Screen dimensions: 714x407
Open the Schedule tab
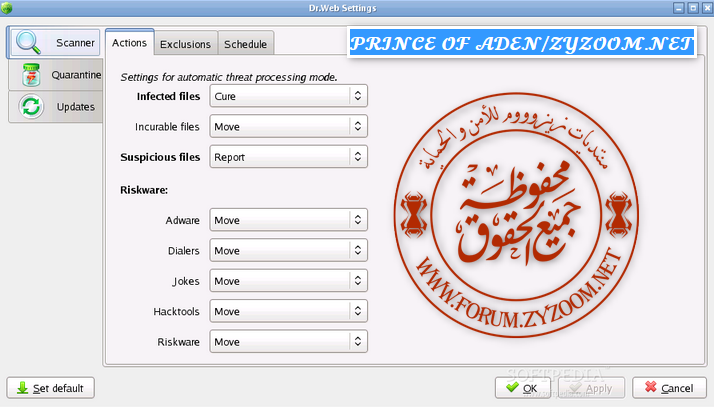pos(245,44)
